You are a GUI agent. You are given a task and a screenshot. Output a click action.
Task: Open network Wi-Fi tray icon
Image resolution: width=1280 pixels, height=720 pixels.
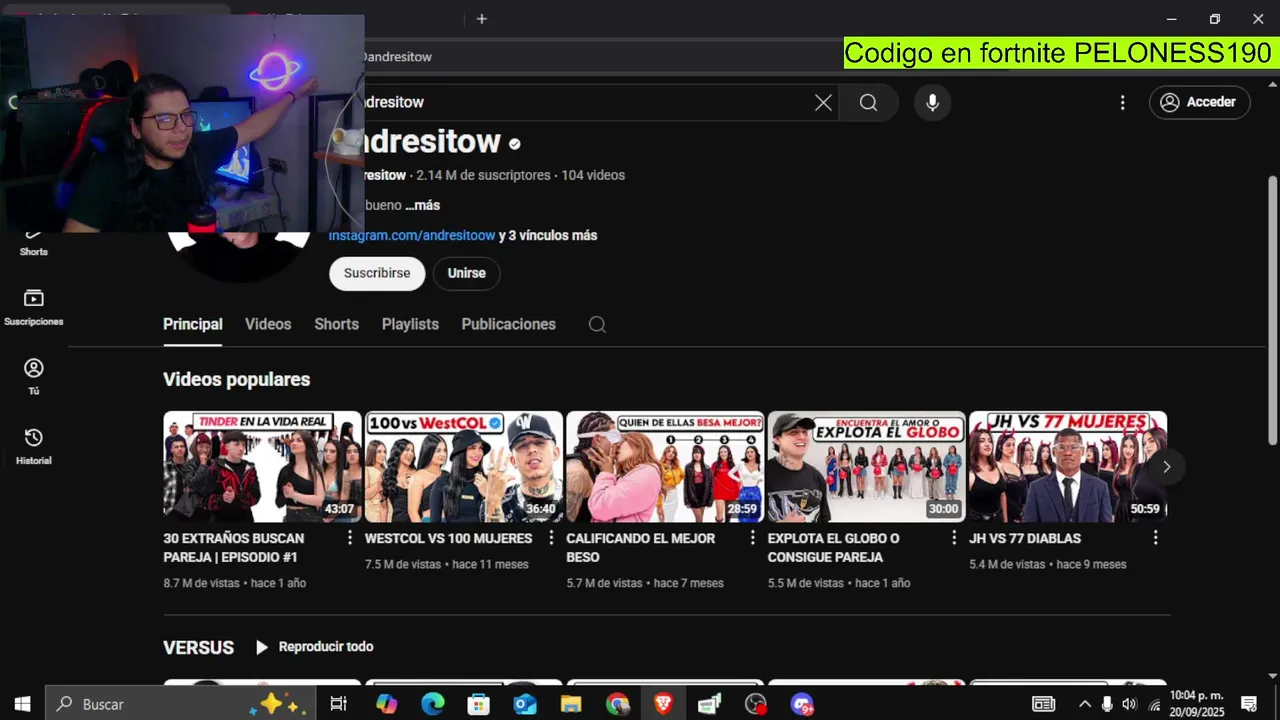pos(1154,705)
